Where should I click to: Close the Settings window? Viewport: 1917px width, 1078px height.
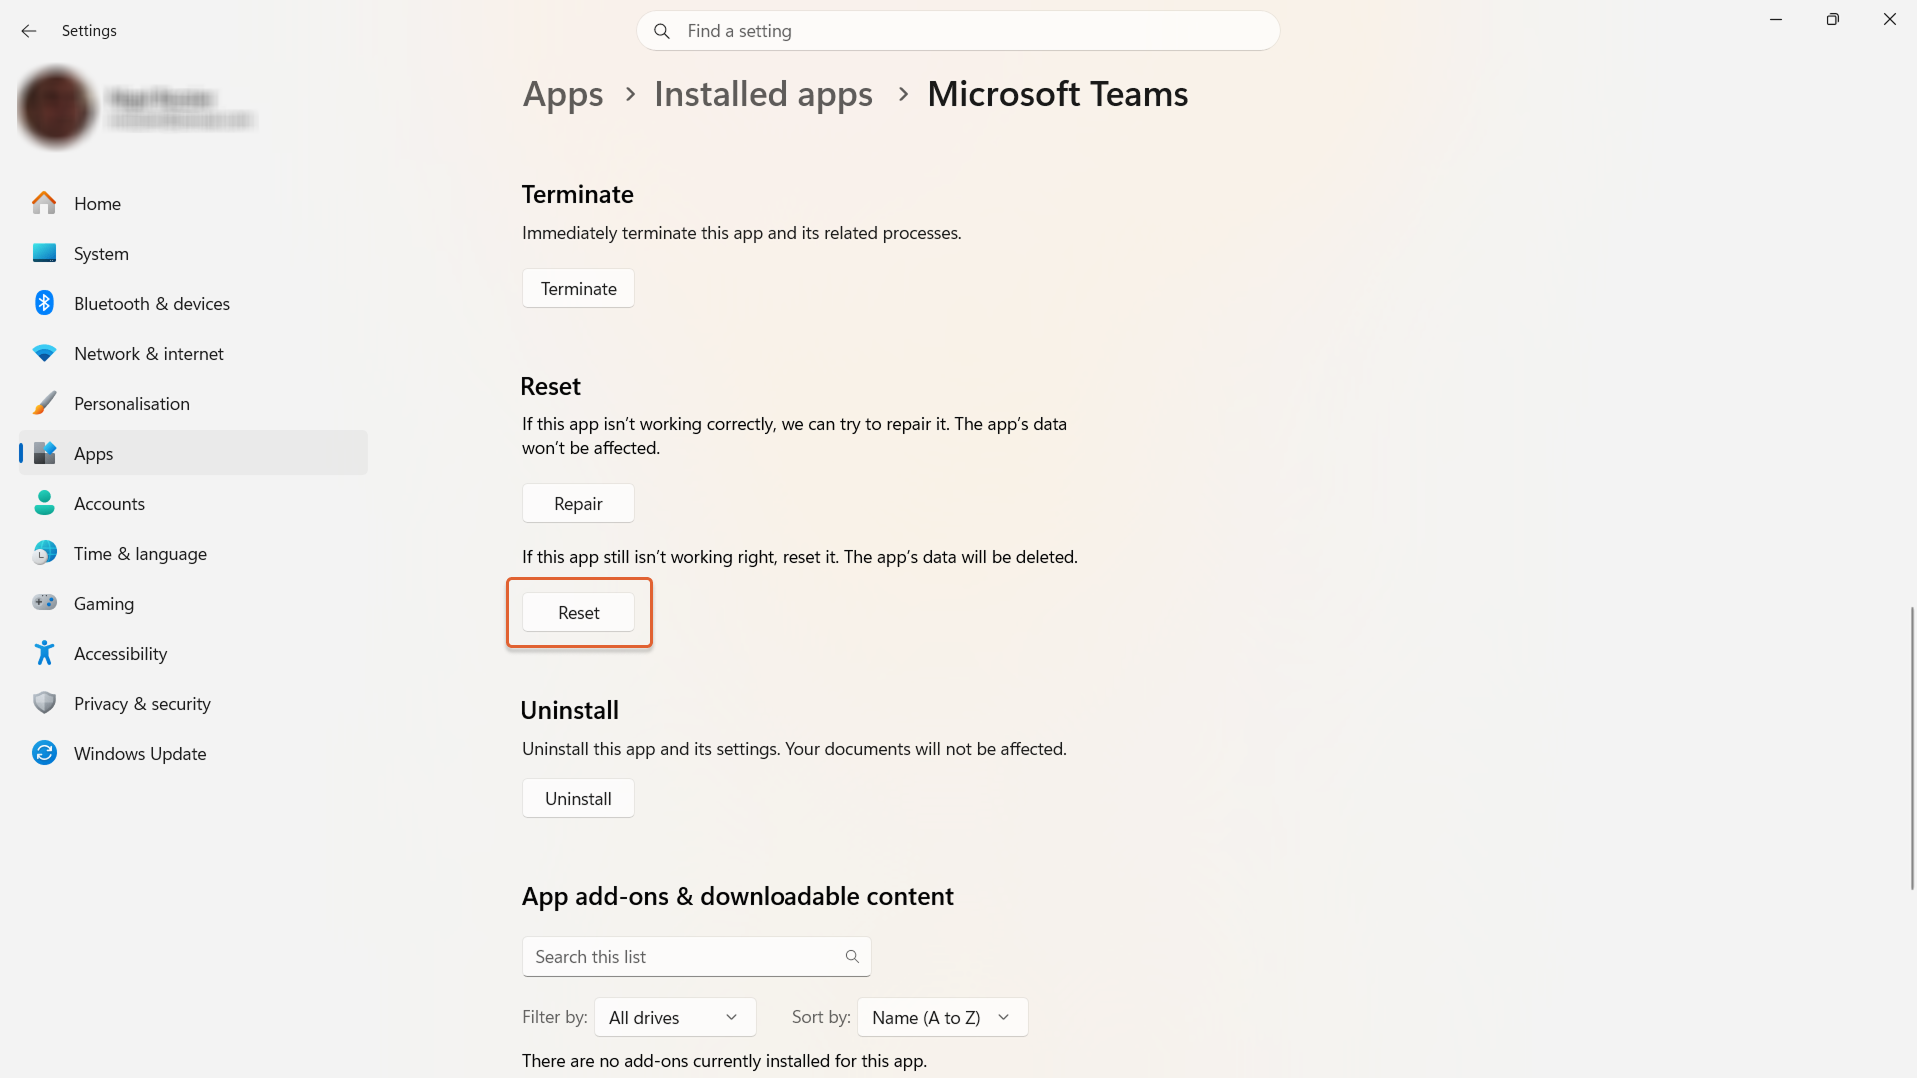coord(1889,19)
